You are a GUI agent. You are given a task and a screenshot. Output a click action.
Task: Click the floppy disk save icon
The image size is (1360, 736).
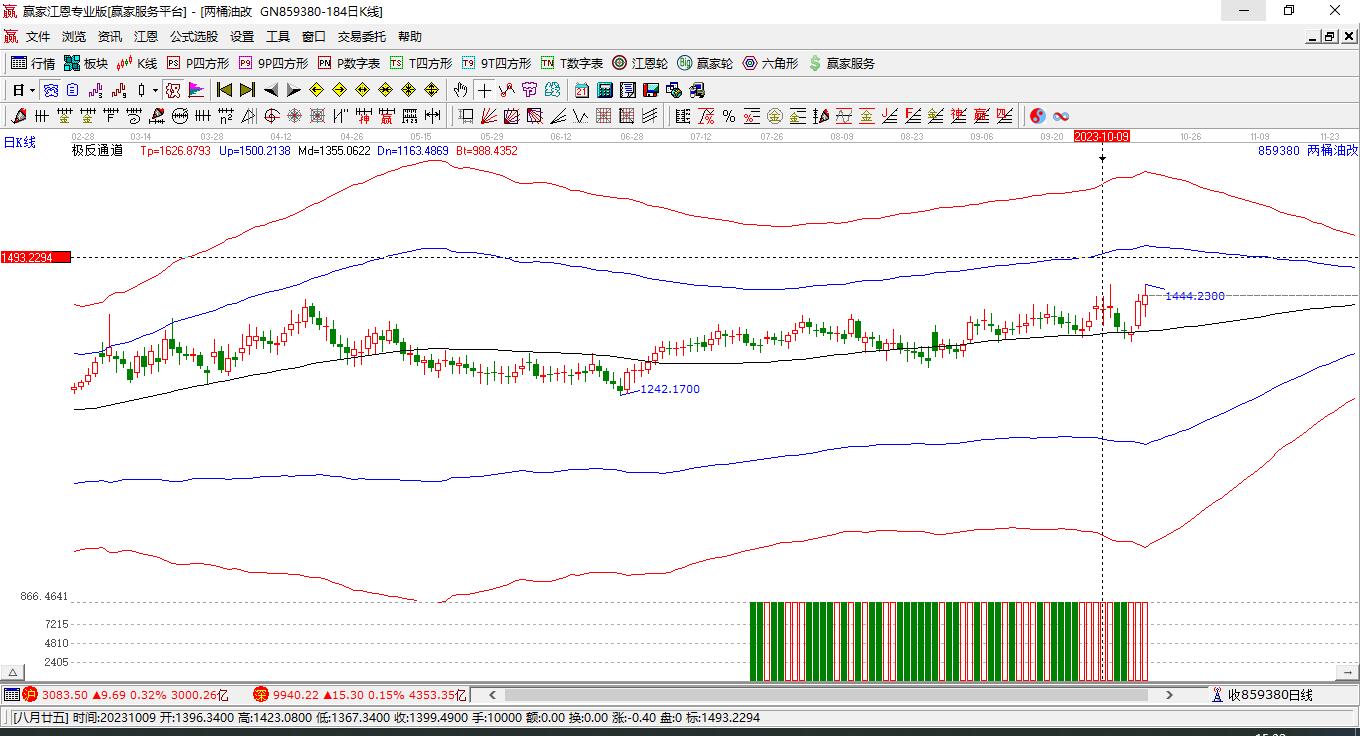651,90
